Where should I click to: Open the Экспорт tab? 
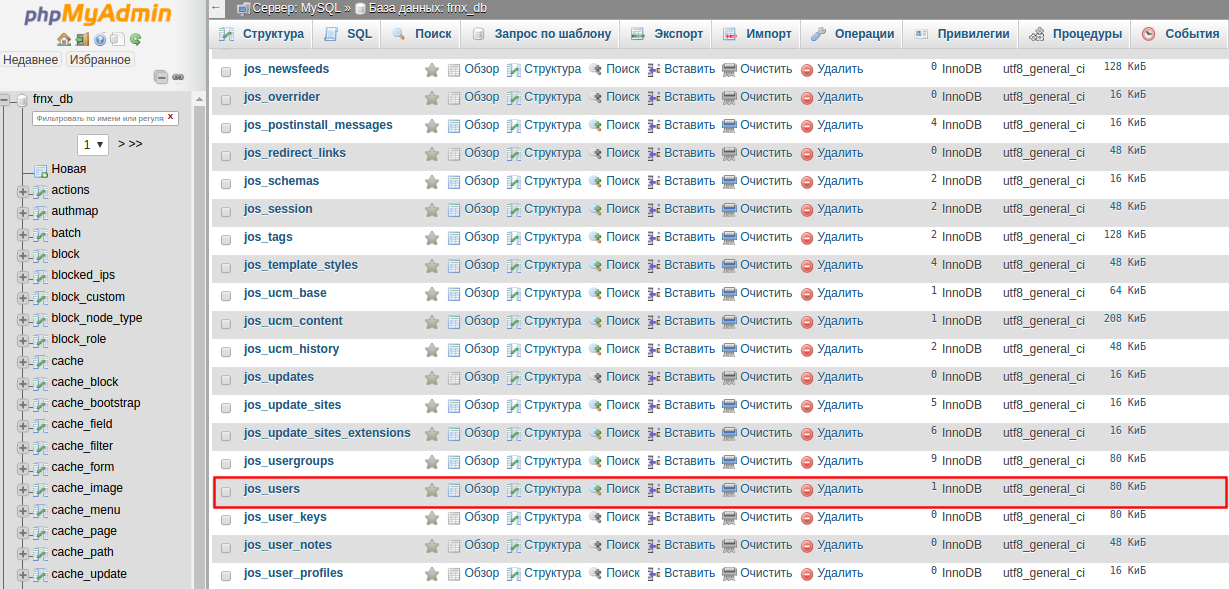pos(666,34)
